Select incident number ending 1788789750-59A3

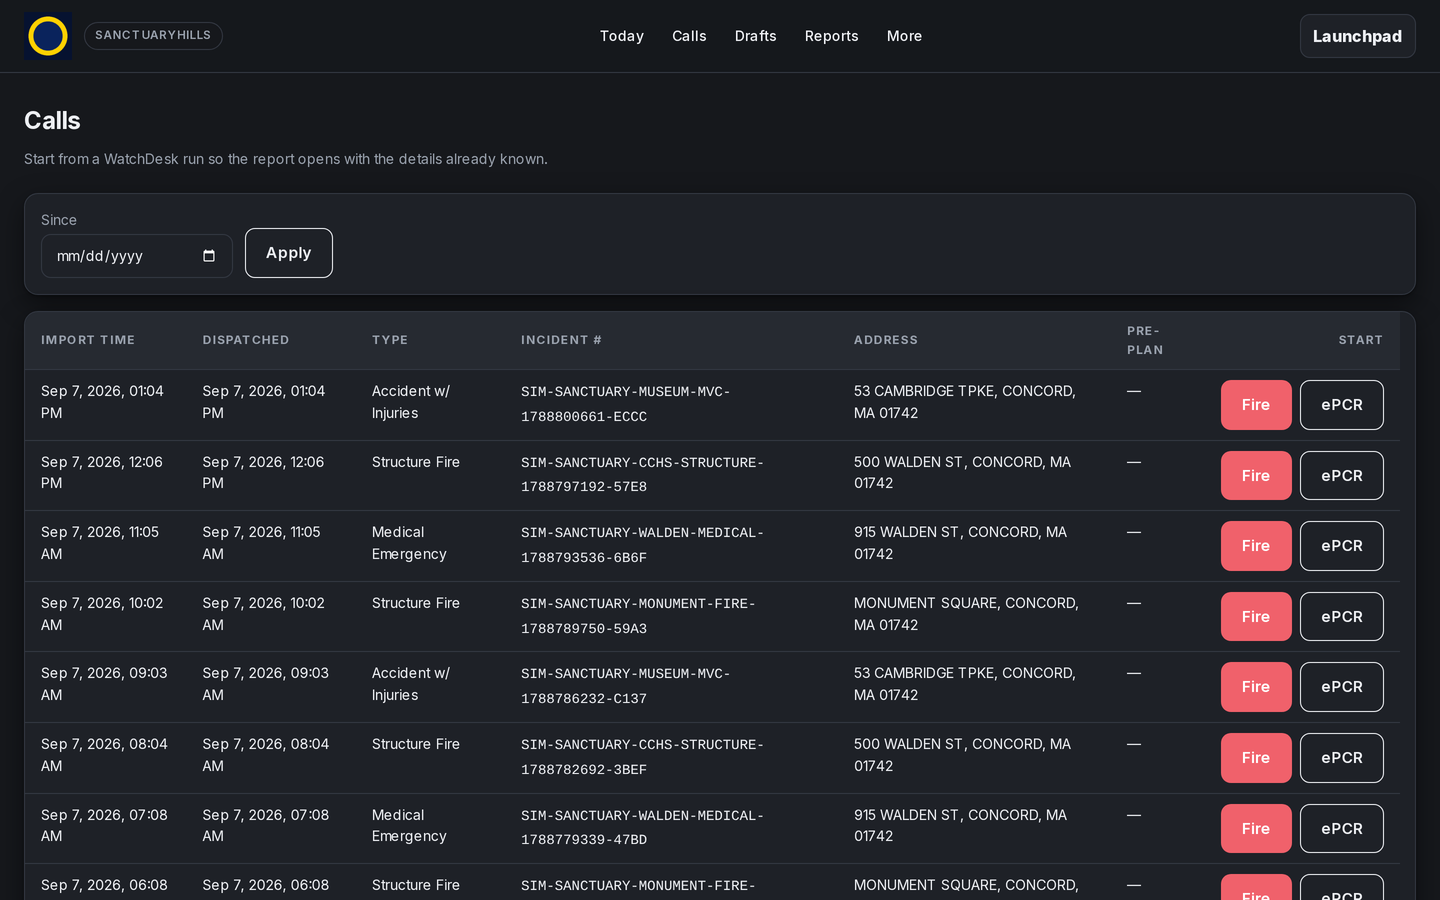(638, 616)
